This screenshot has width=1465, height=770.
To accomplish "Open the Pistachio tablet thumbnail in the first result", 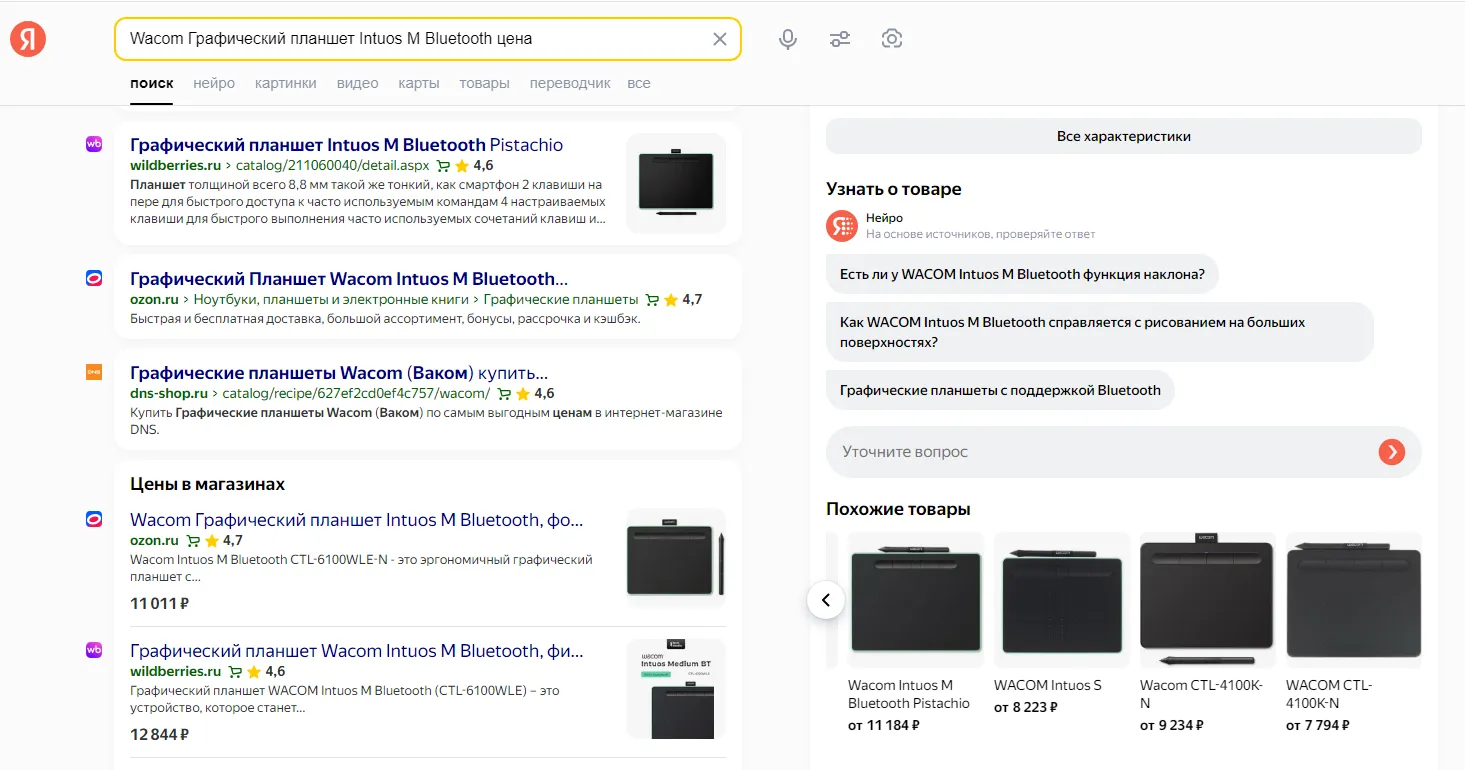I will (676, 183).
